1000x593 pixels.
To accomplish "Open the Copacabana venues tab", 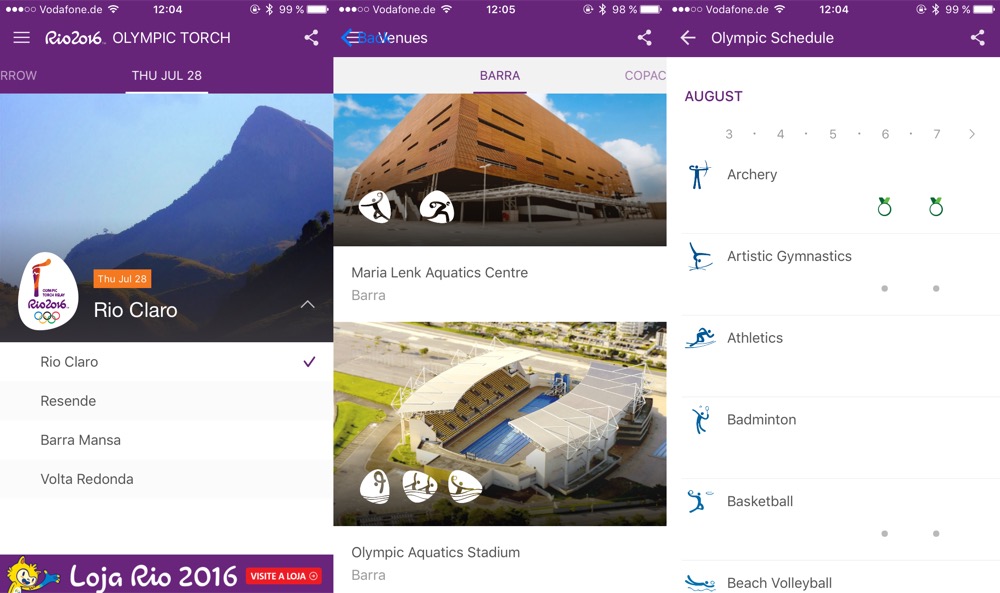I will (x=645, y=76).
